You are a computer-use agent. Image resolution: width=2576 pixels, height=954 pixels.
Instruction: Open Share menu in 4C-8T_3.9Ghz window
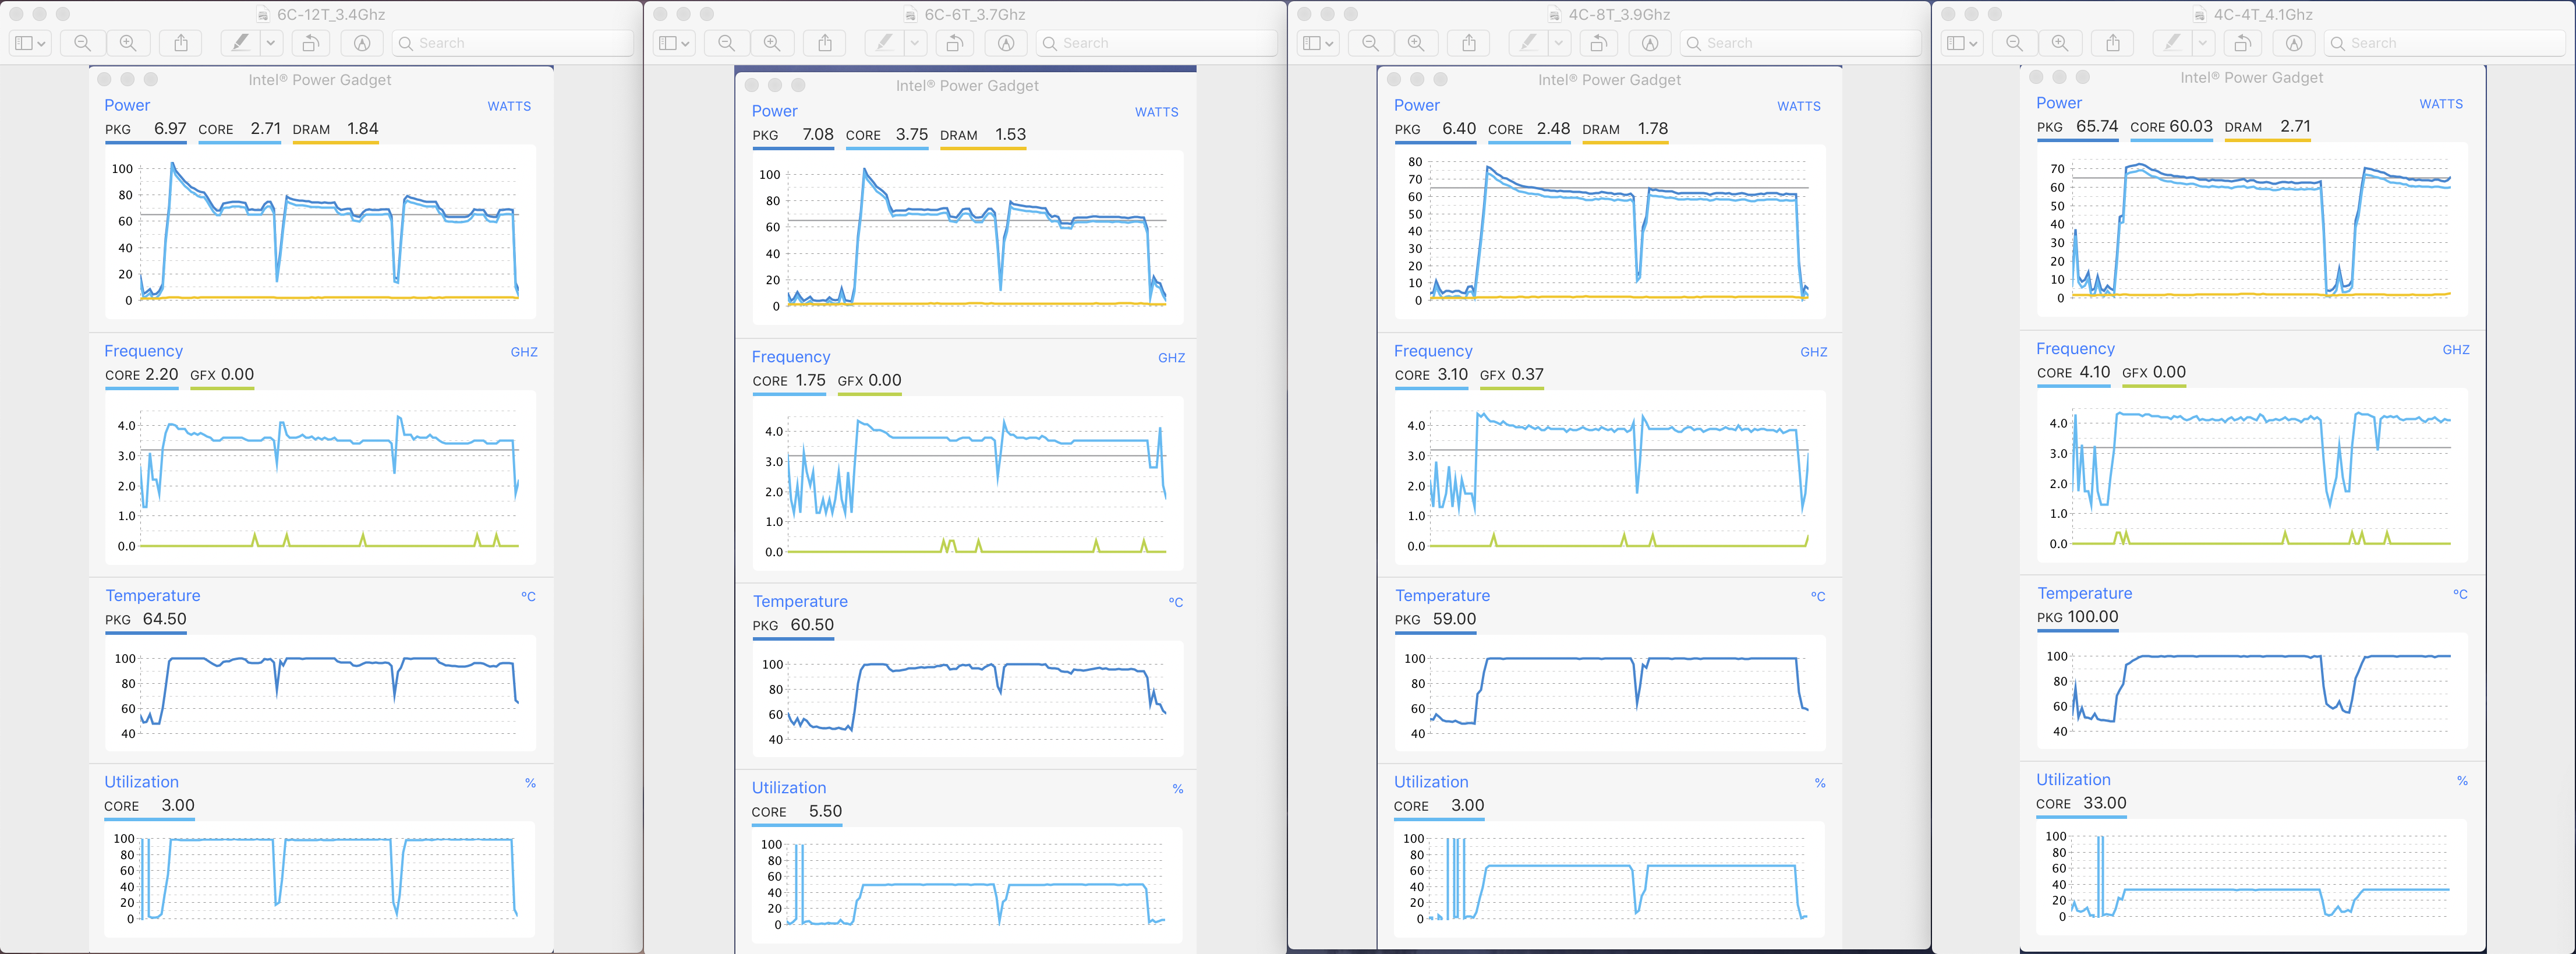1469,43
